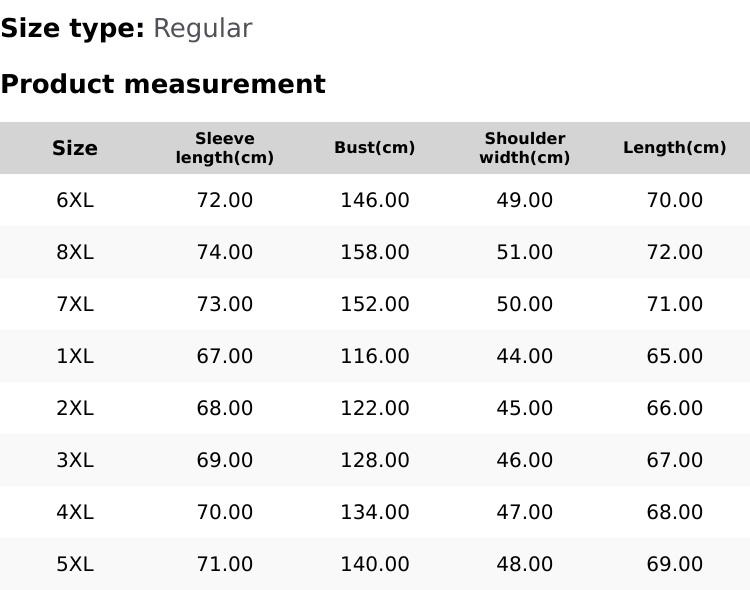This screenshot has width=750, height=590.
Task: Click the 69.00 length value for 5XL
Action: (x=675, y=564)
